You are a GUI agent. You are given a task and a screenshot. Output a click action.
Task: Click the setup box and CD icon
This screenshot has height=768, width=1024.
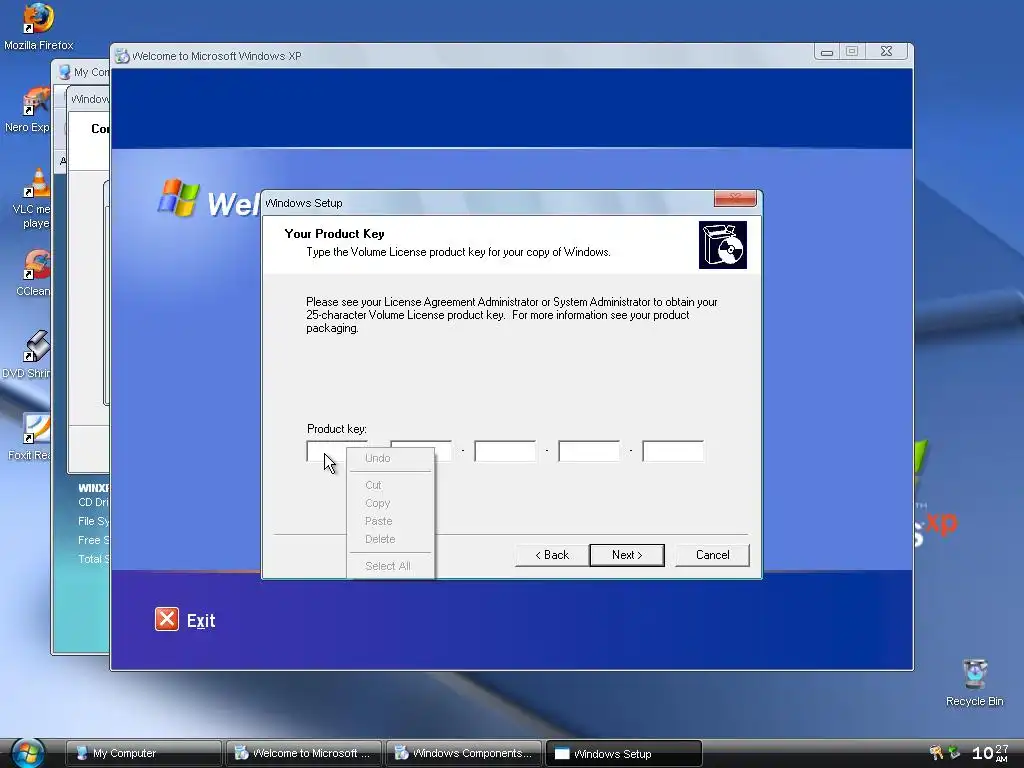722,245
